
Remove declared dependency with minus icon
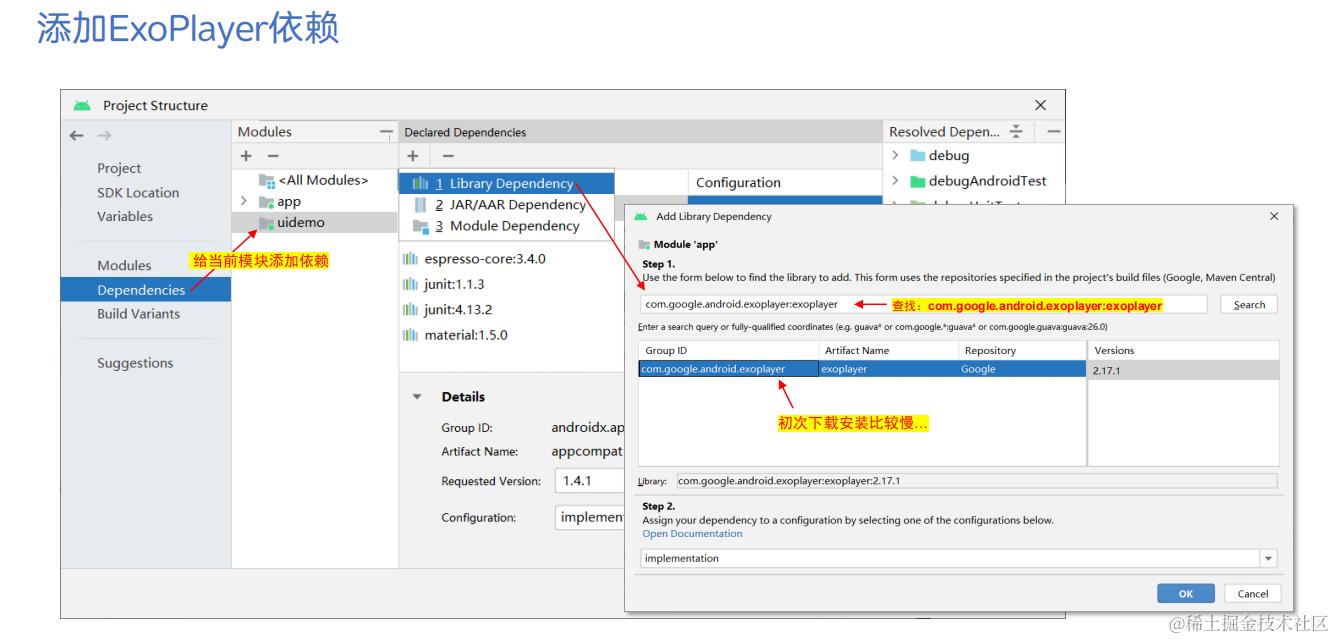448,156
